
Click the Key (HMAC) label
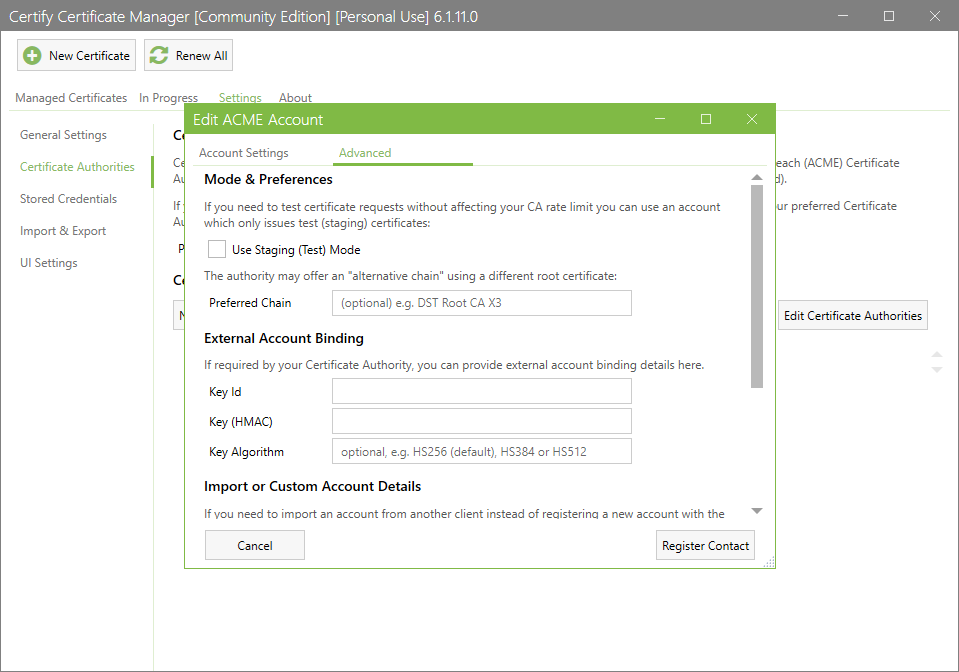[241, 422]
